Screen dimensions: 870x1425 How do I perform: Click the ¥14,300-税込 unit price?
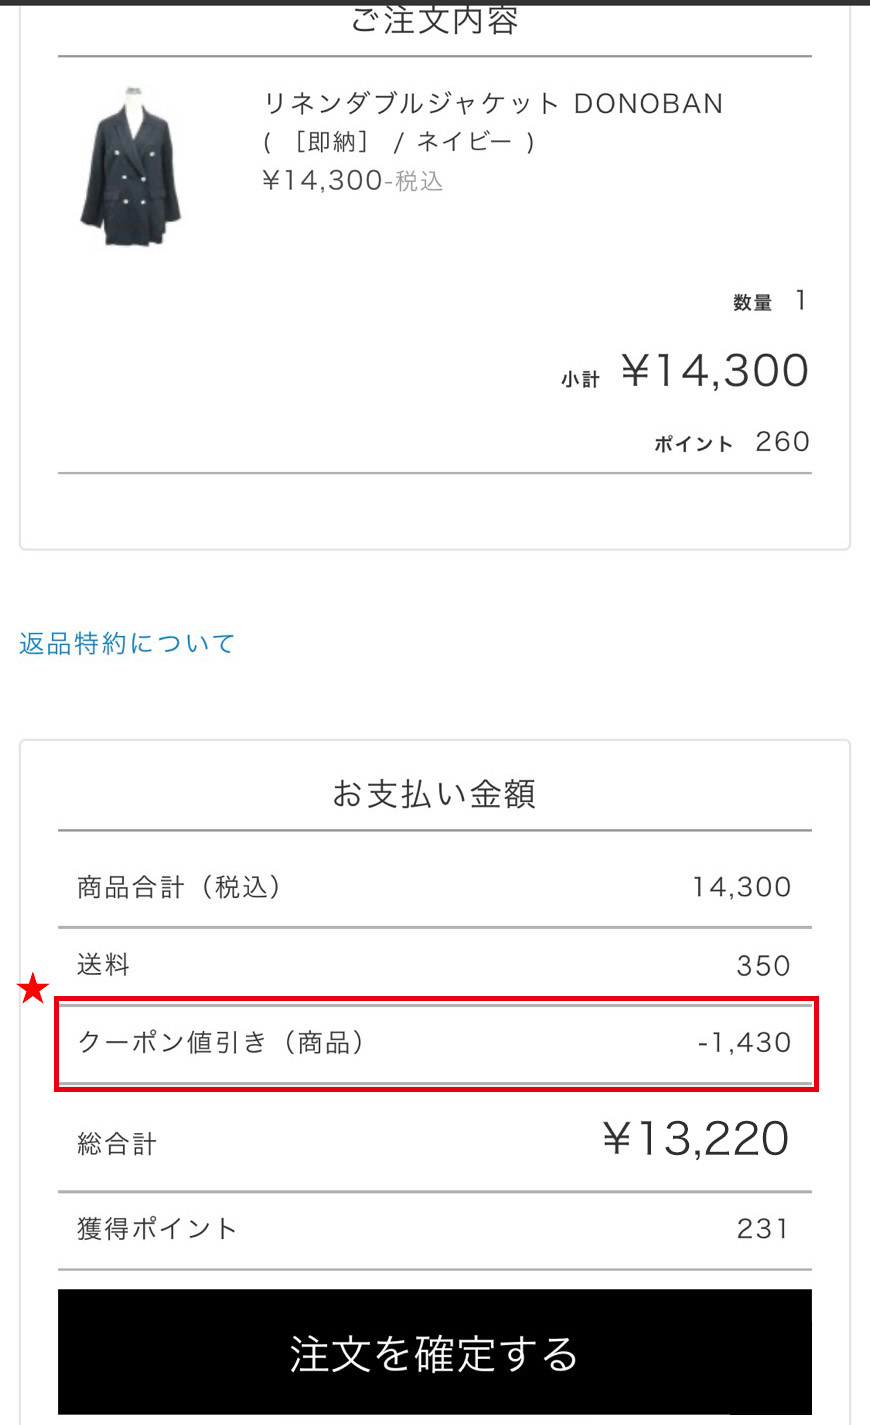coord(352,181)
